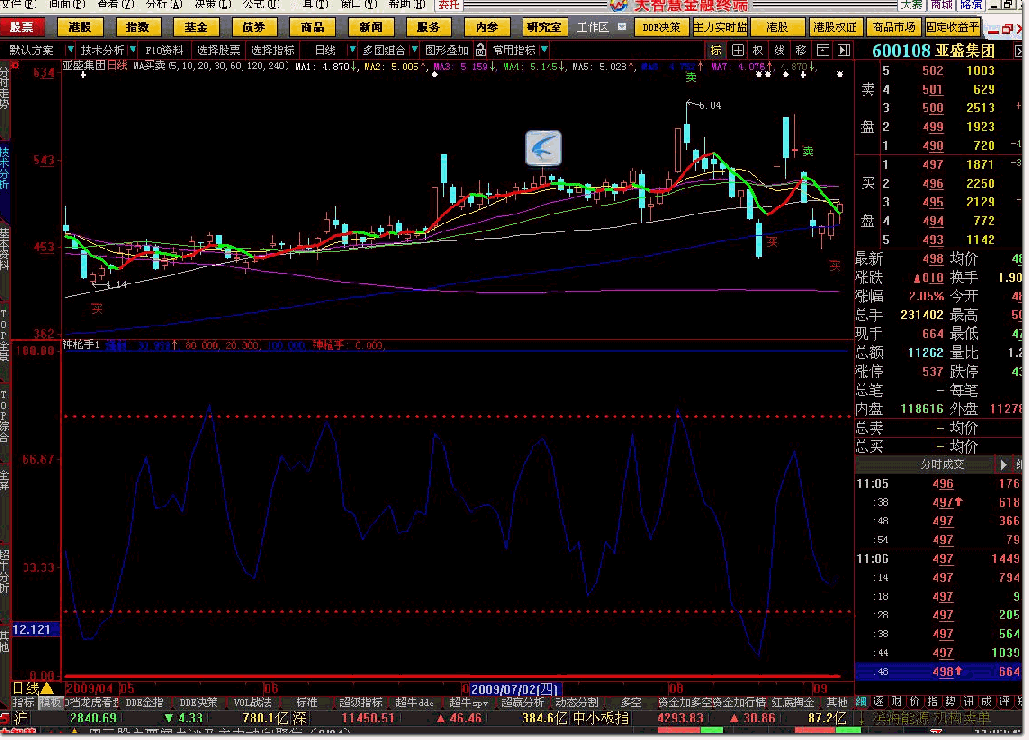Click the 商城 icon at top right
This screenshot has height=740, width=1029.
click(942, 5)
